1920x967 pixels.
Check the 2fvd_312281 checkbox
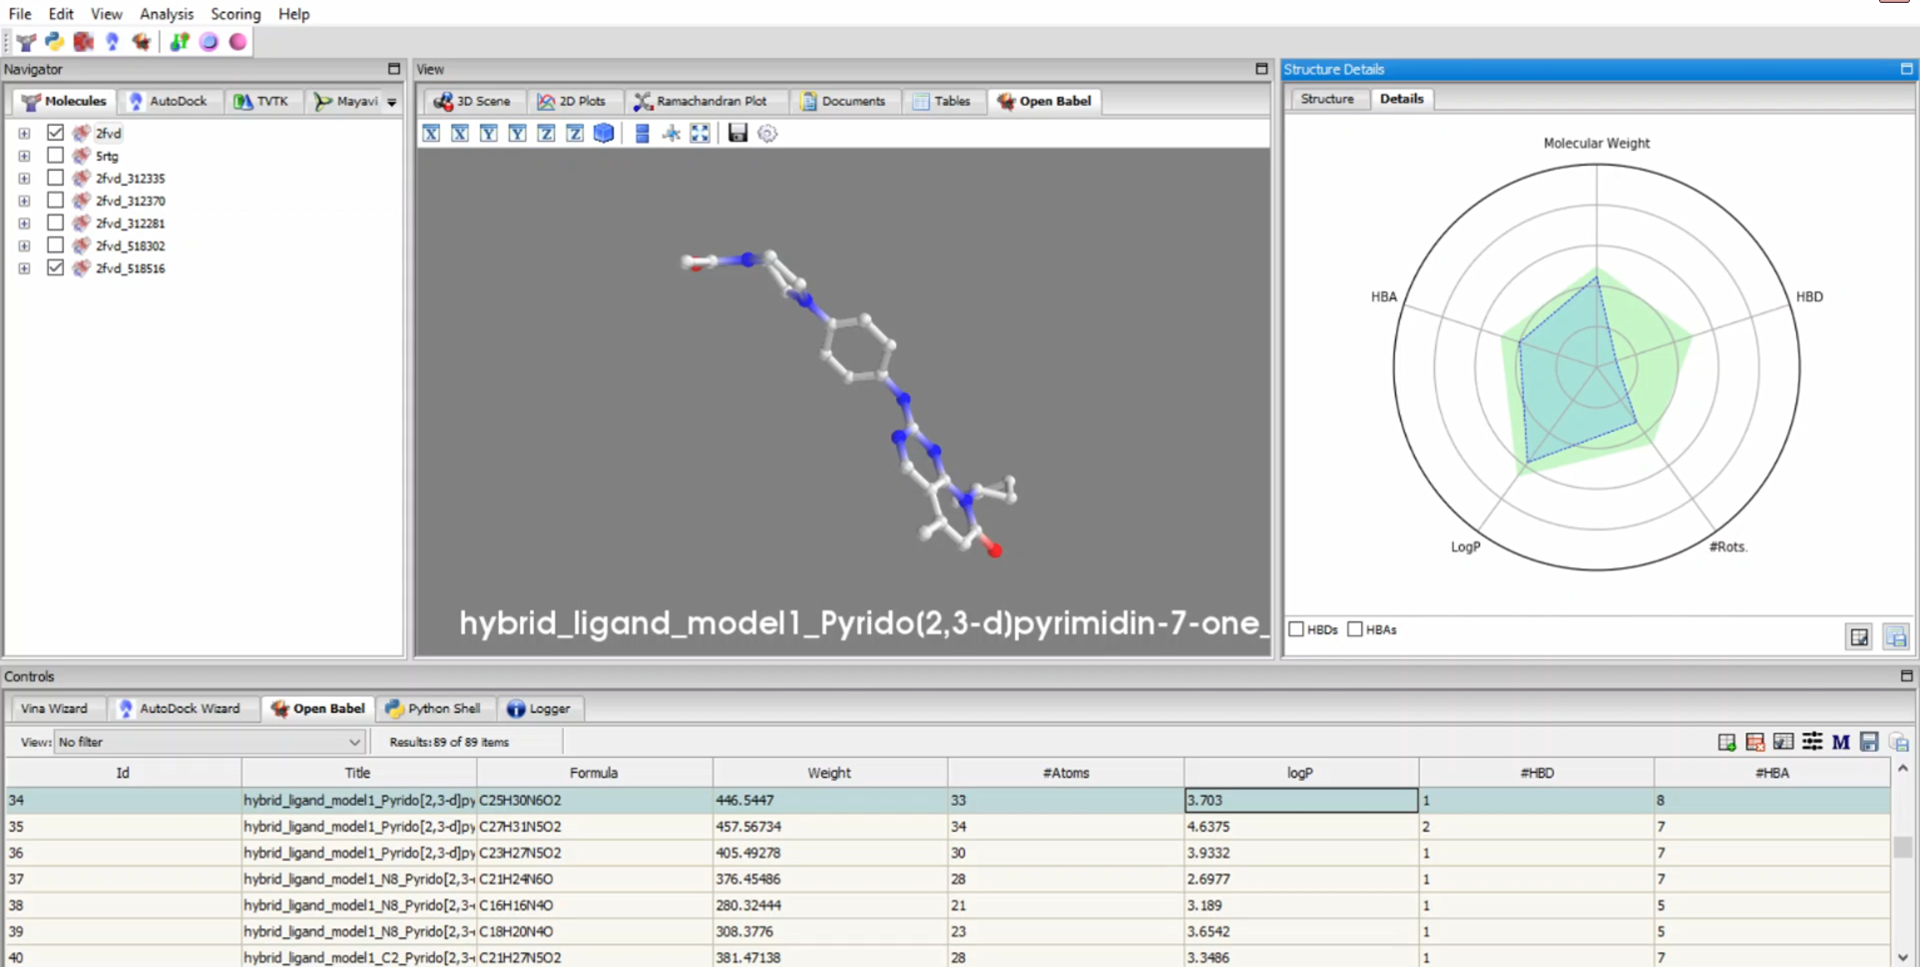pos(55,222)
